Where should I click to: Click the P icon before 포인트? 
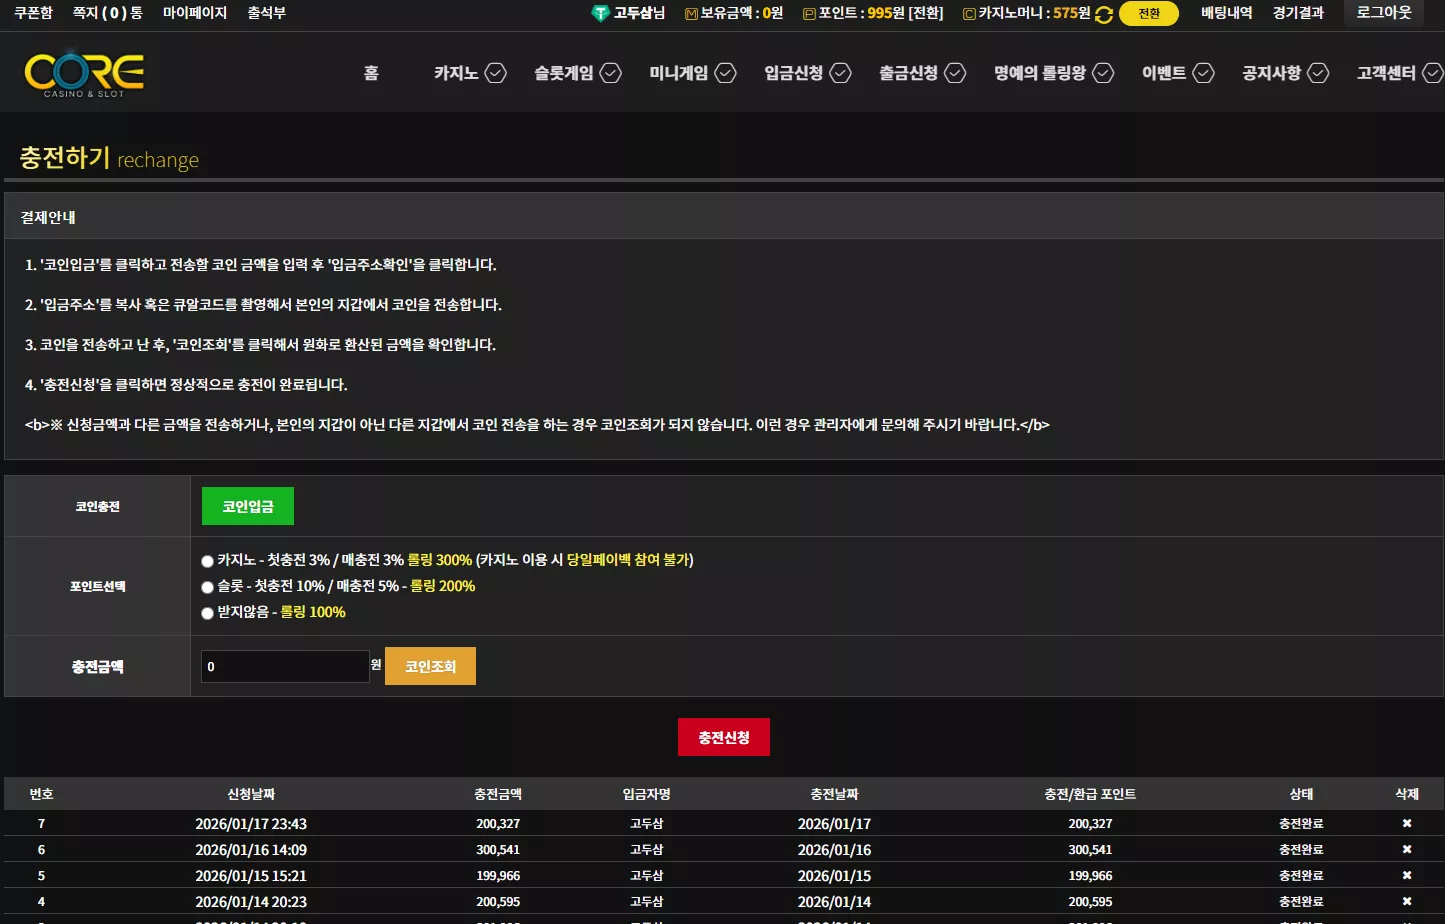pos(809,14)
